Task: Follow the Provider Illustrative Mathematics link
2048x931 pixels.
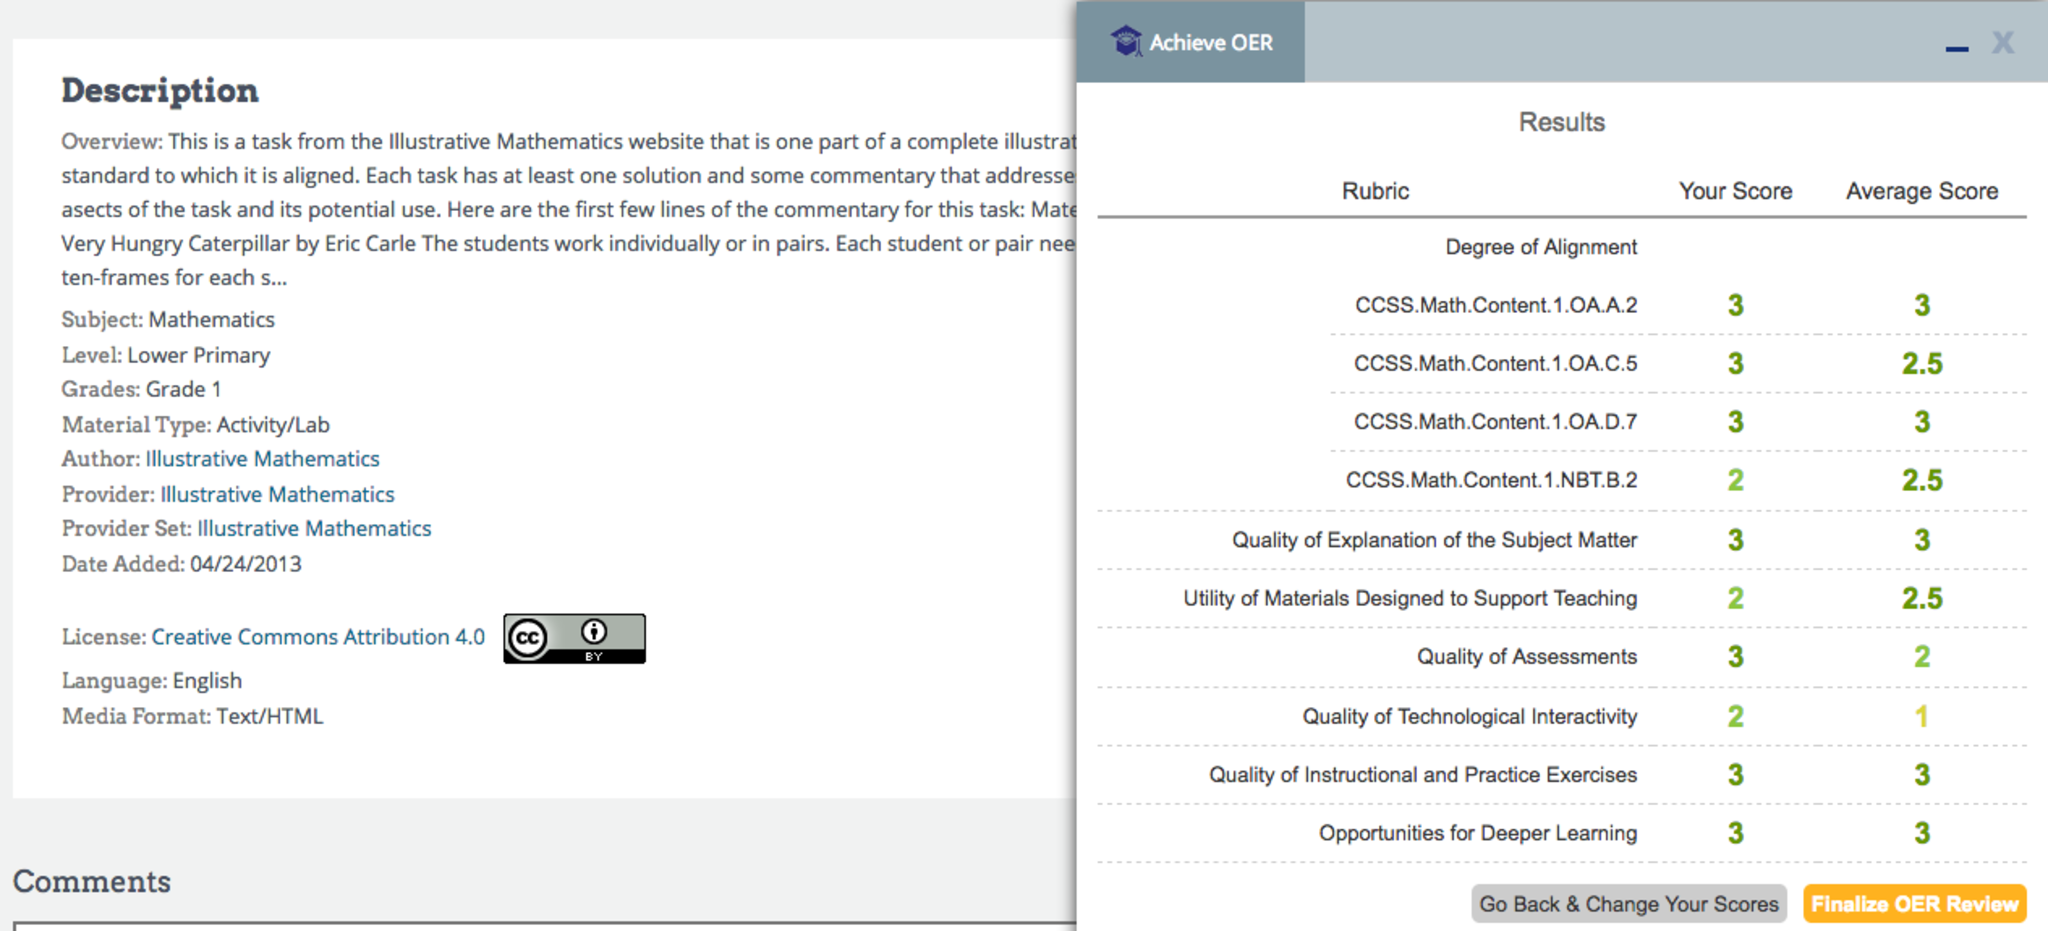Action: click(x=277, y=494)
